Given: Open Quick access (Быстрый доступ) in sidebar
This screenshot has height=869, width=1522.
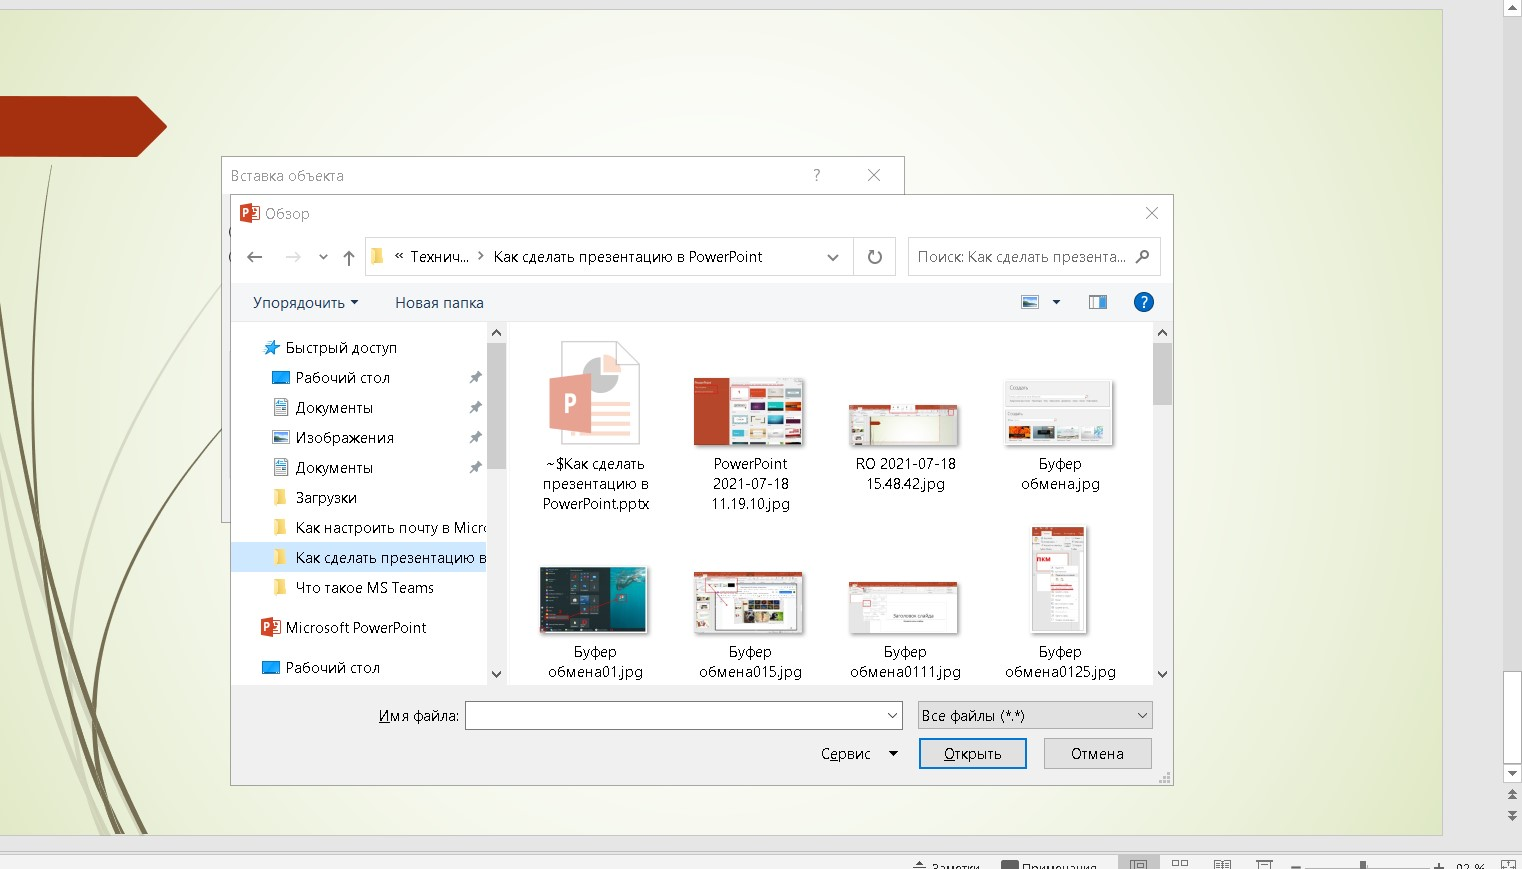Looking at the screenshot, I should tap(340, 348).
